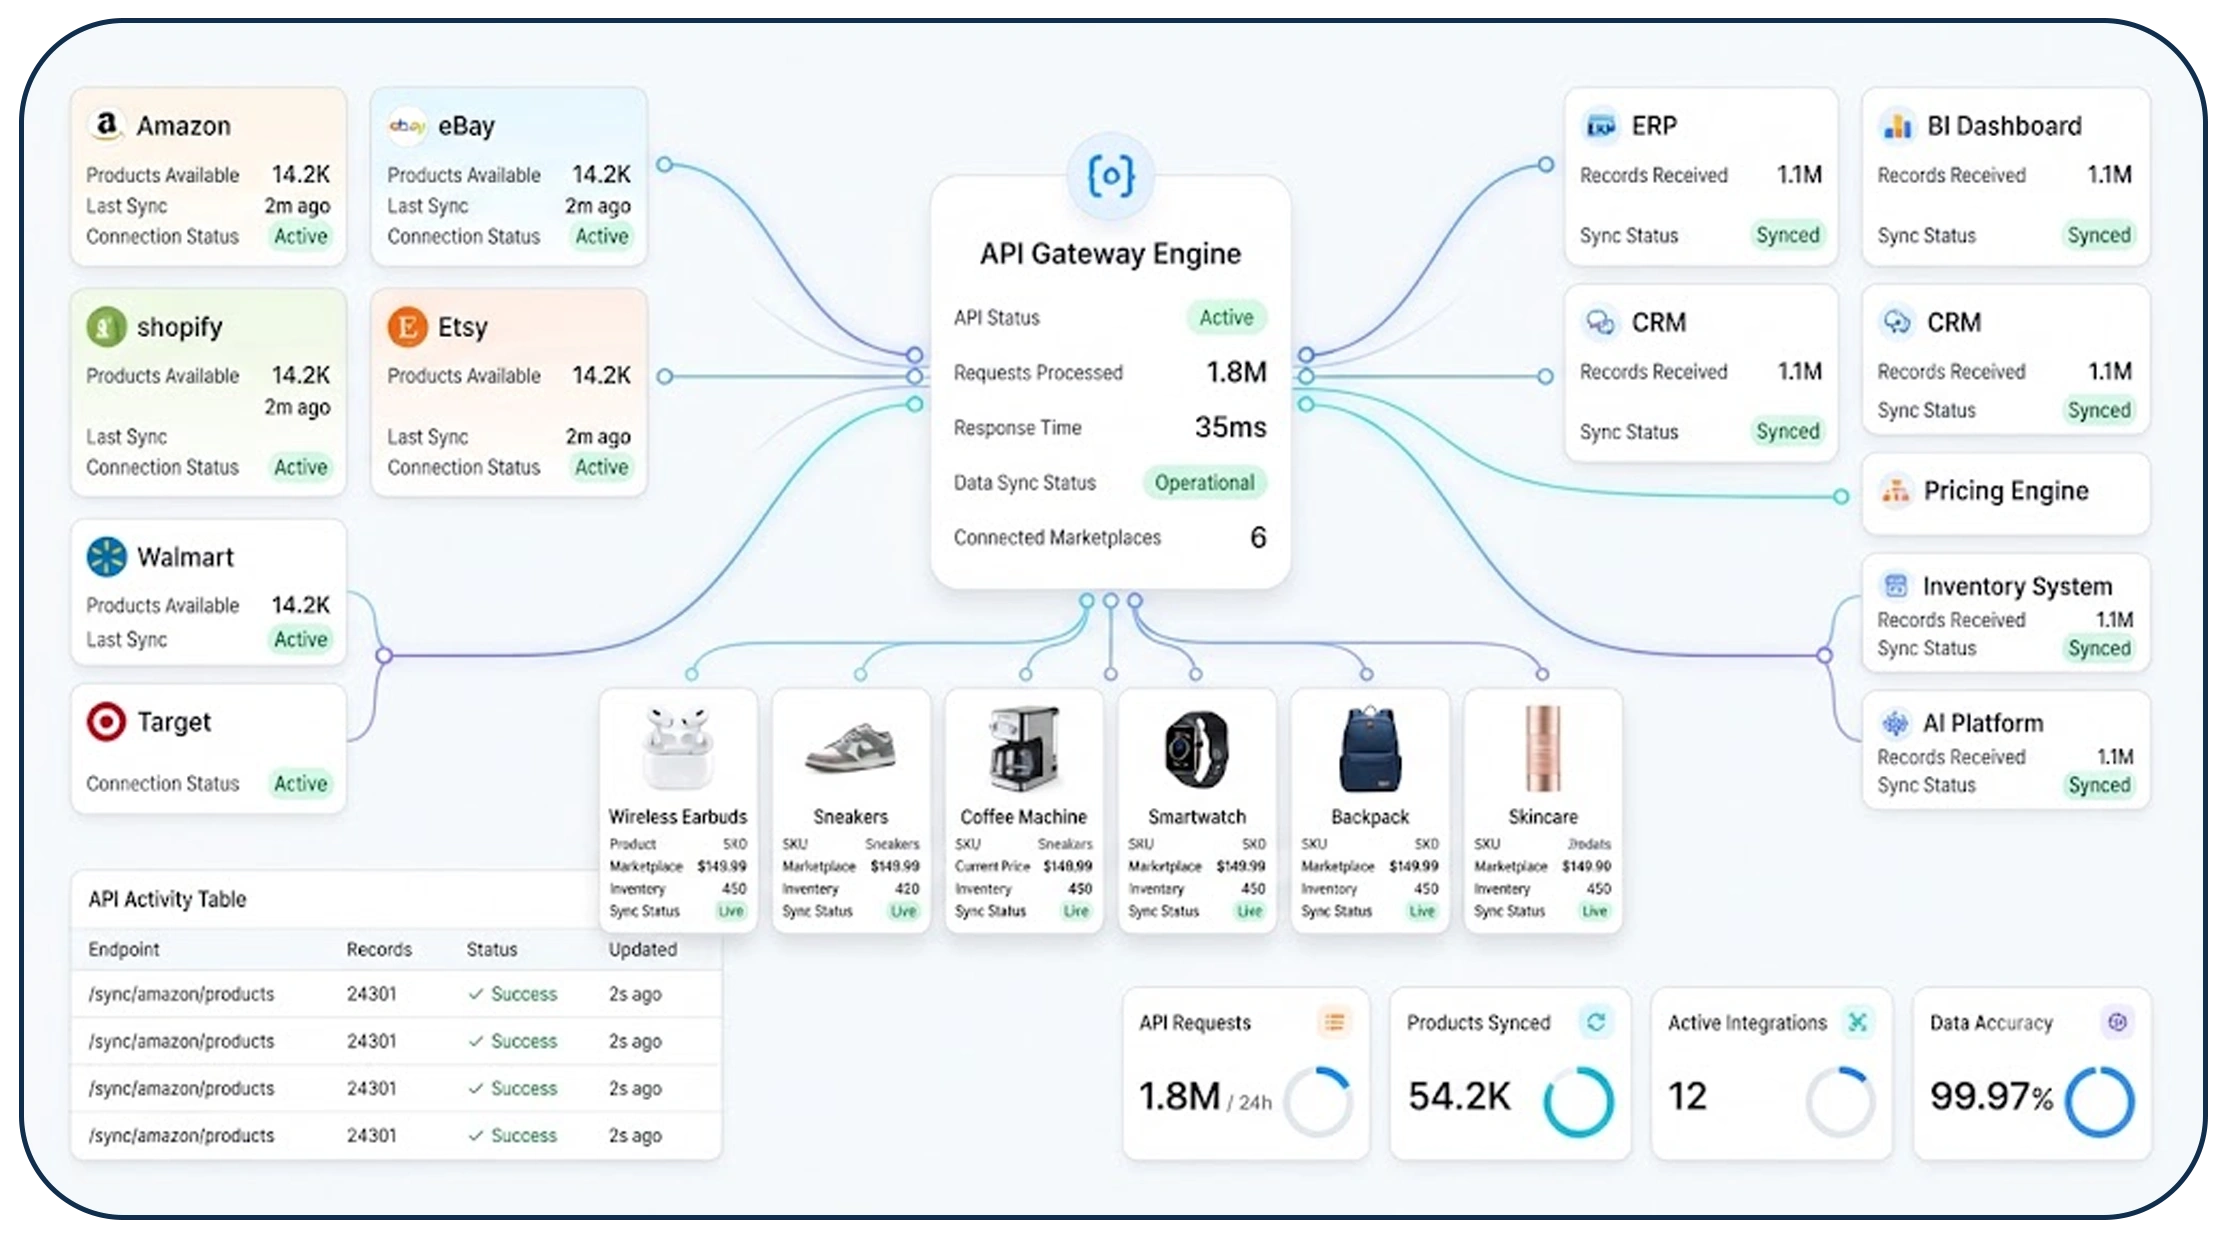
Task: Click the Walmart spark icon
Action: tap(106, 557)
